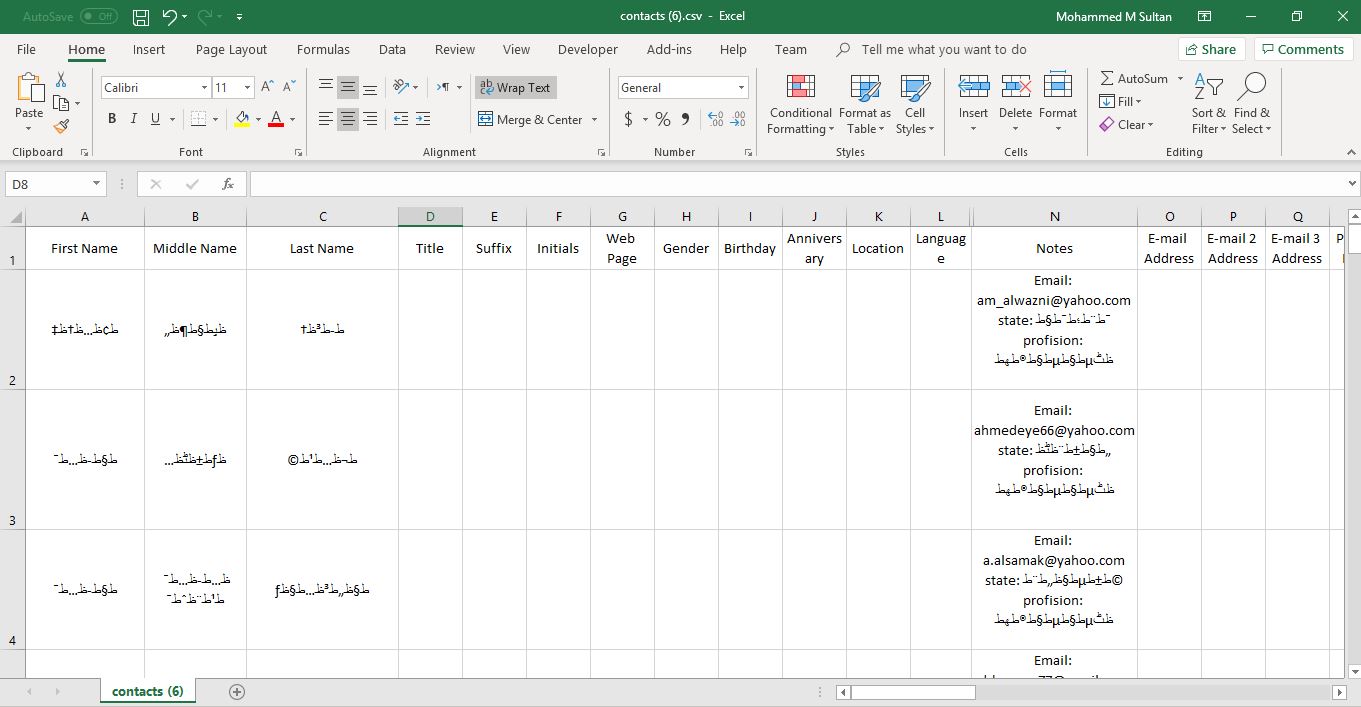The height and width of the screenshot is (707, 1361).
Task: Switch to the Data tab
Action: [392, 49]
